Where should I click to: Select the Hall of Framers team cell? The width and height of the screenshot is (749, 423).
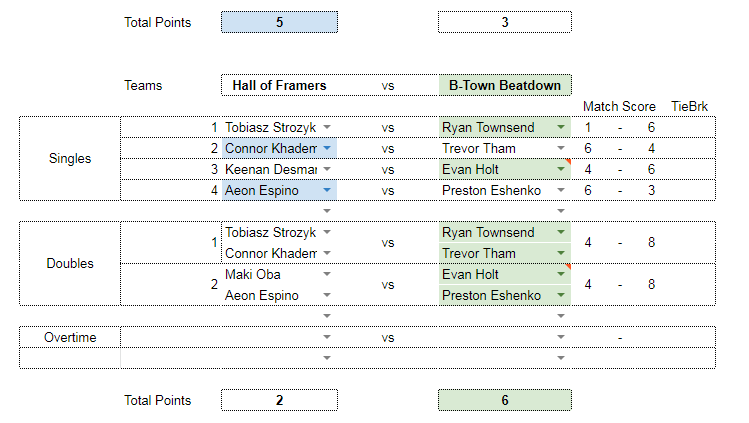coord(279,85)
